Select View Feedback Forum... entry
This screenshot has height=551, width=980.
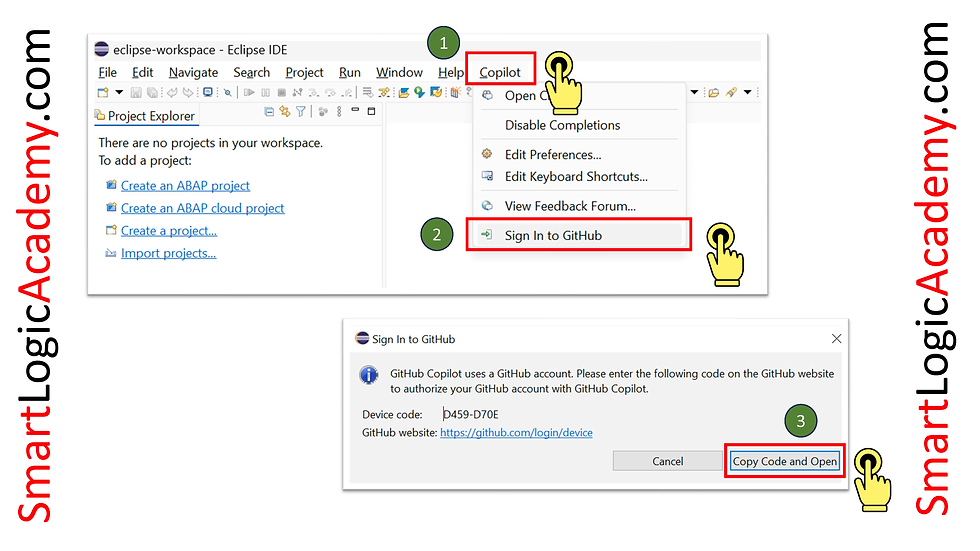click(579, 206)
